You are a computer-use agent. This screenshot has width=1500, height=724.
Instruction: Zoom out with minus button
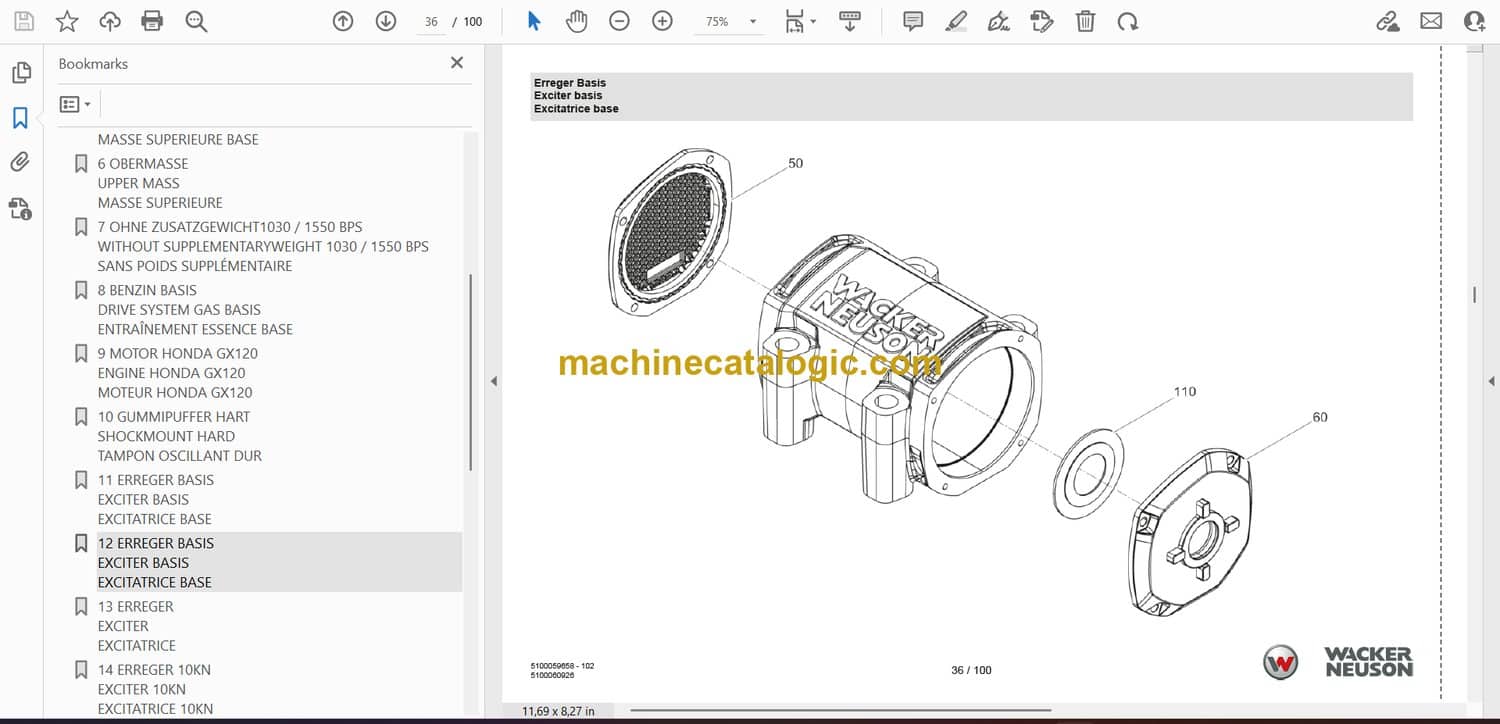coord(619,21)
